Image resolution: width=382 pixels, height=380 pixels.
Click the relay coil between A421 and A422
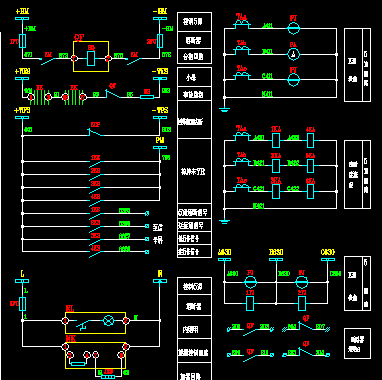(276, 140)
